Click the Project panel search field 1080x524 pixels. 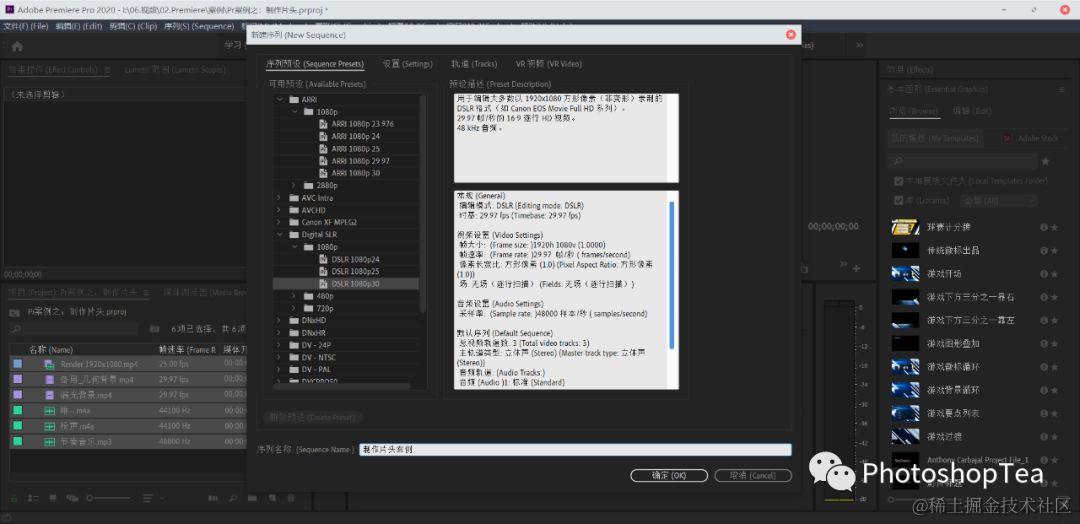74,329
